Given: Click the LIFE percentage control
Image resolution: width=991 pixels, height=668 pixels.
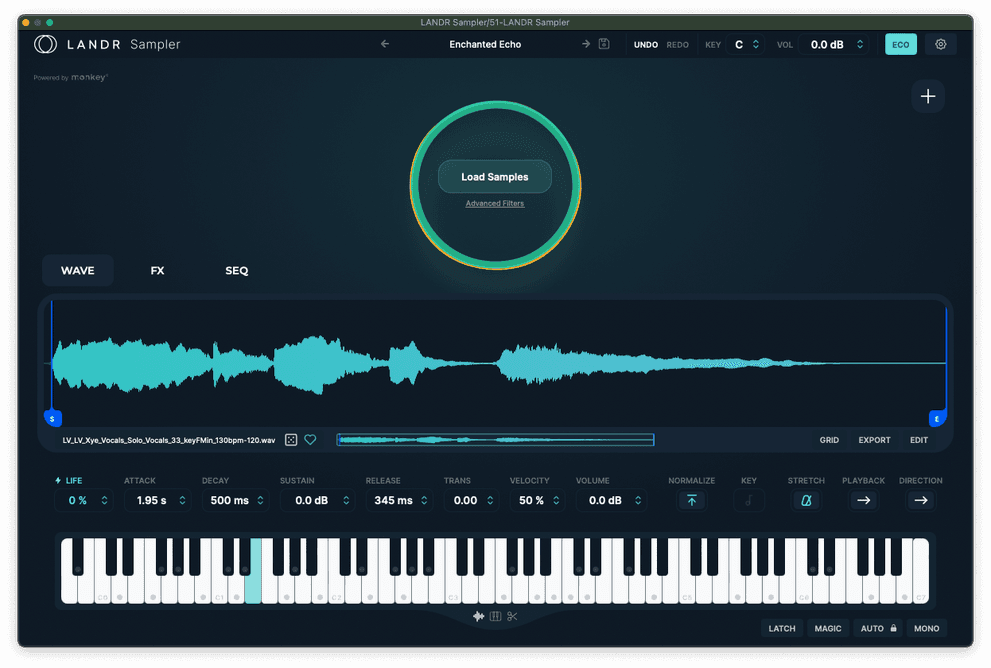Looking at the screenshot, I should 84,499.
